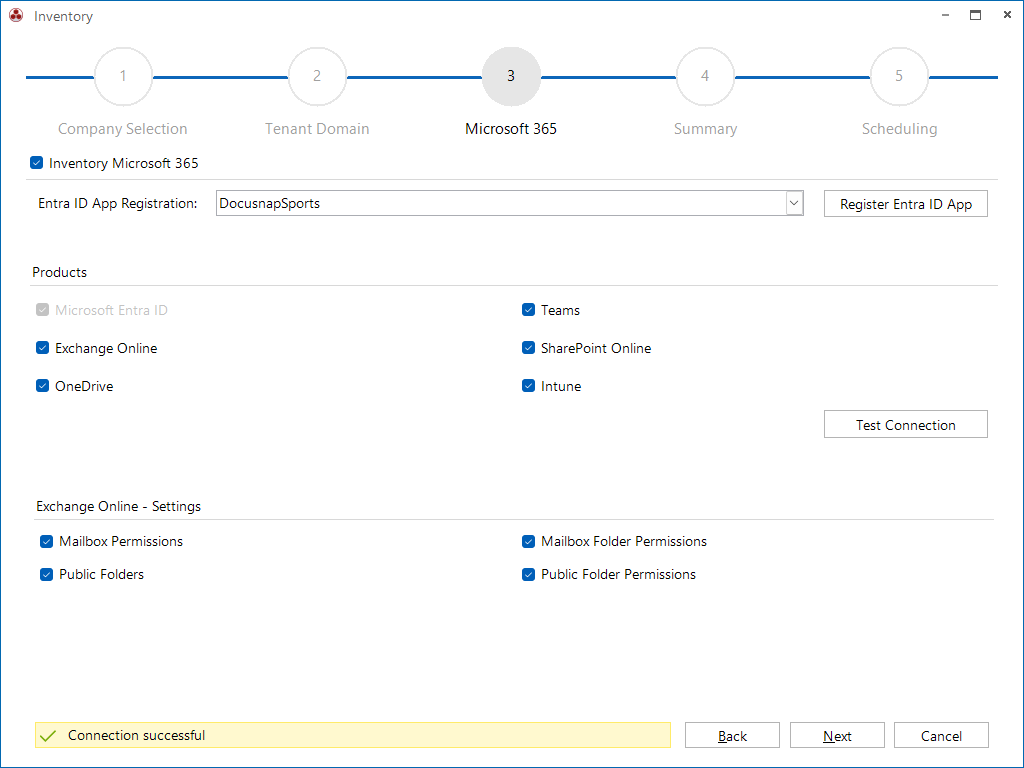Toggle the SharePoint Online checkbox
1024x768 pixels.
tap(528, 347)
